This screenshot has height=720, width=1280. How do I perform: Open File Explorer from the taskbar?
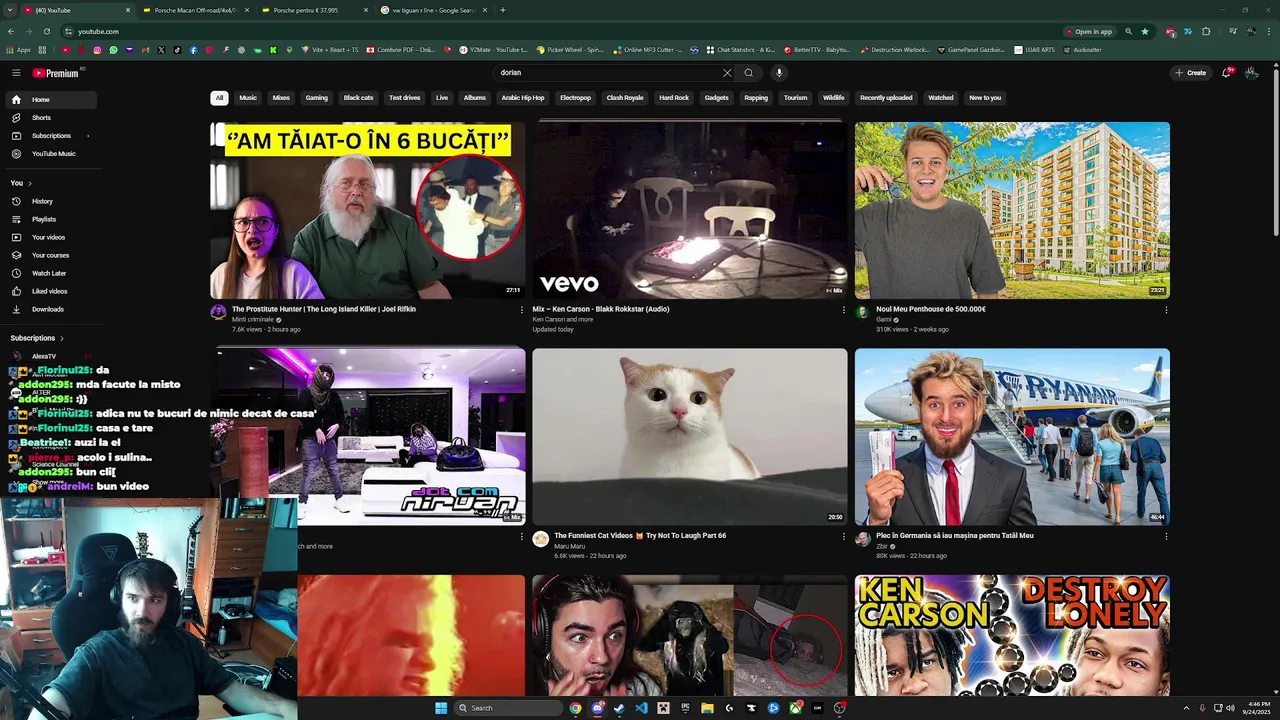point(707,708)
